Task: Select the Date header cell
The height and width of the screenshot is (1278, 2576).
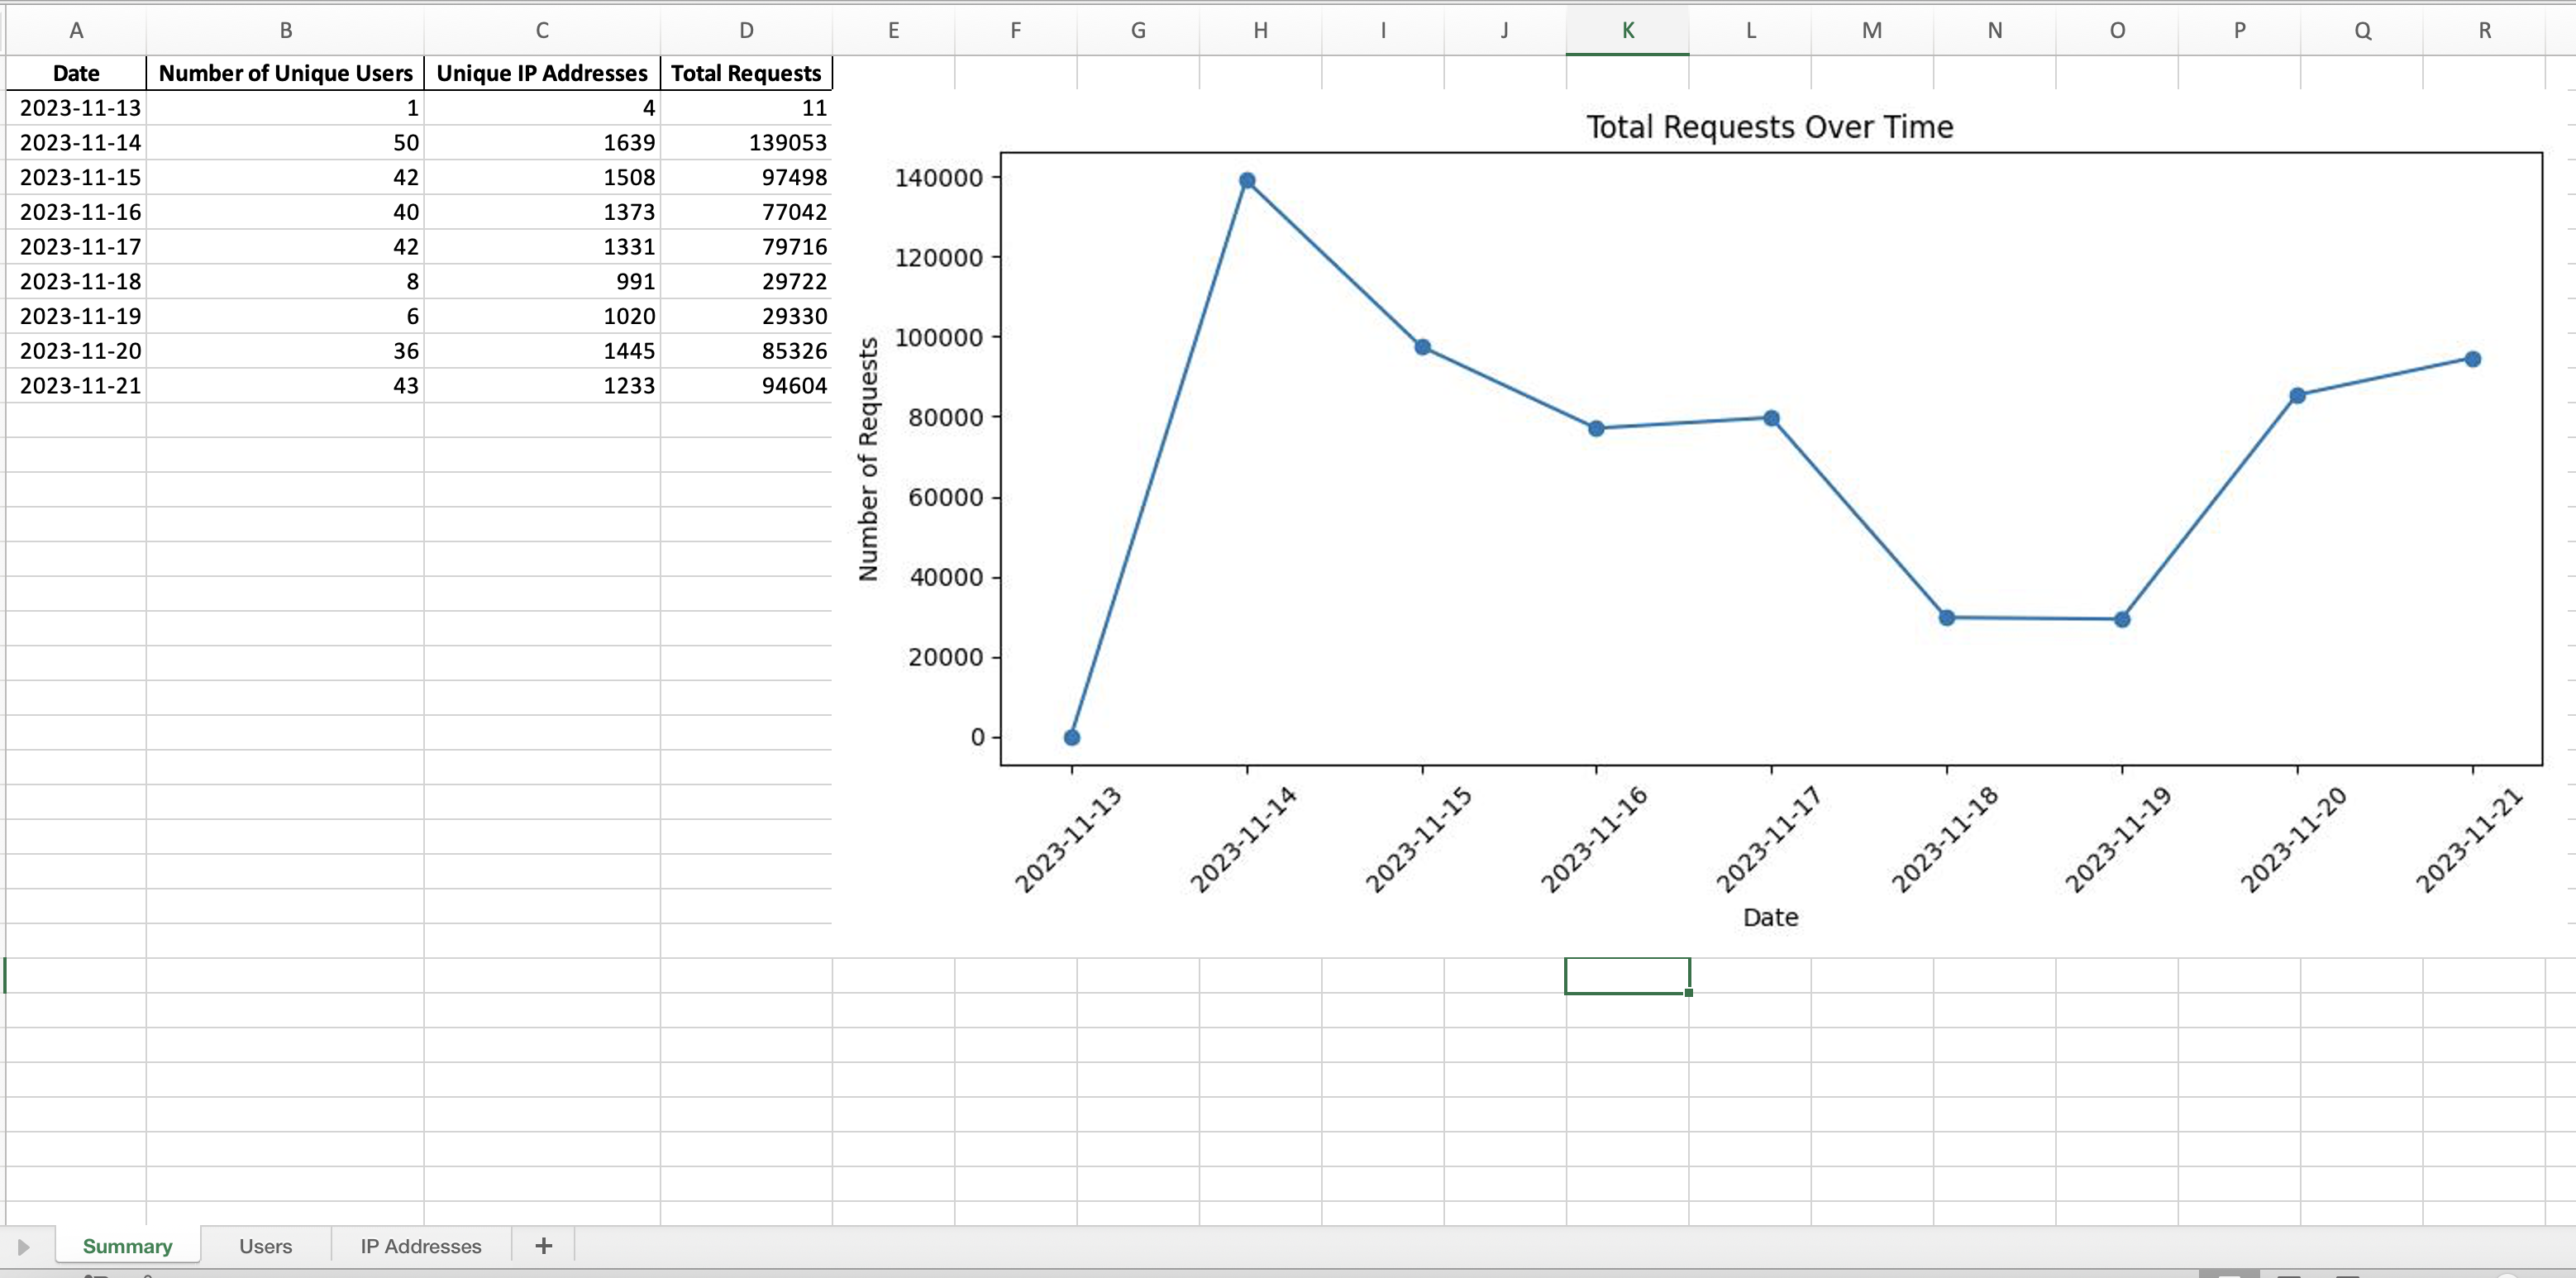Action: click(77, 72)
